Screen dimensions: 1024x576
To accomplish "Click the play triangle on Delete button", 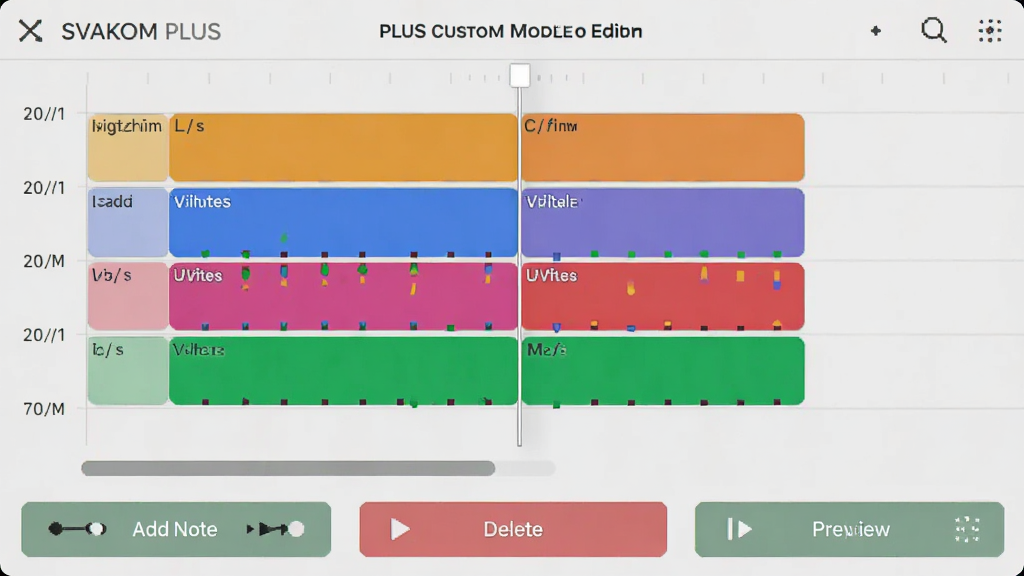I will coord(400,529).
